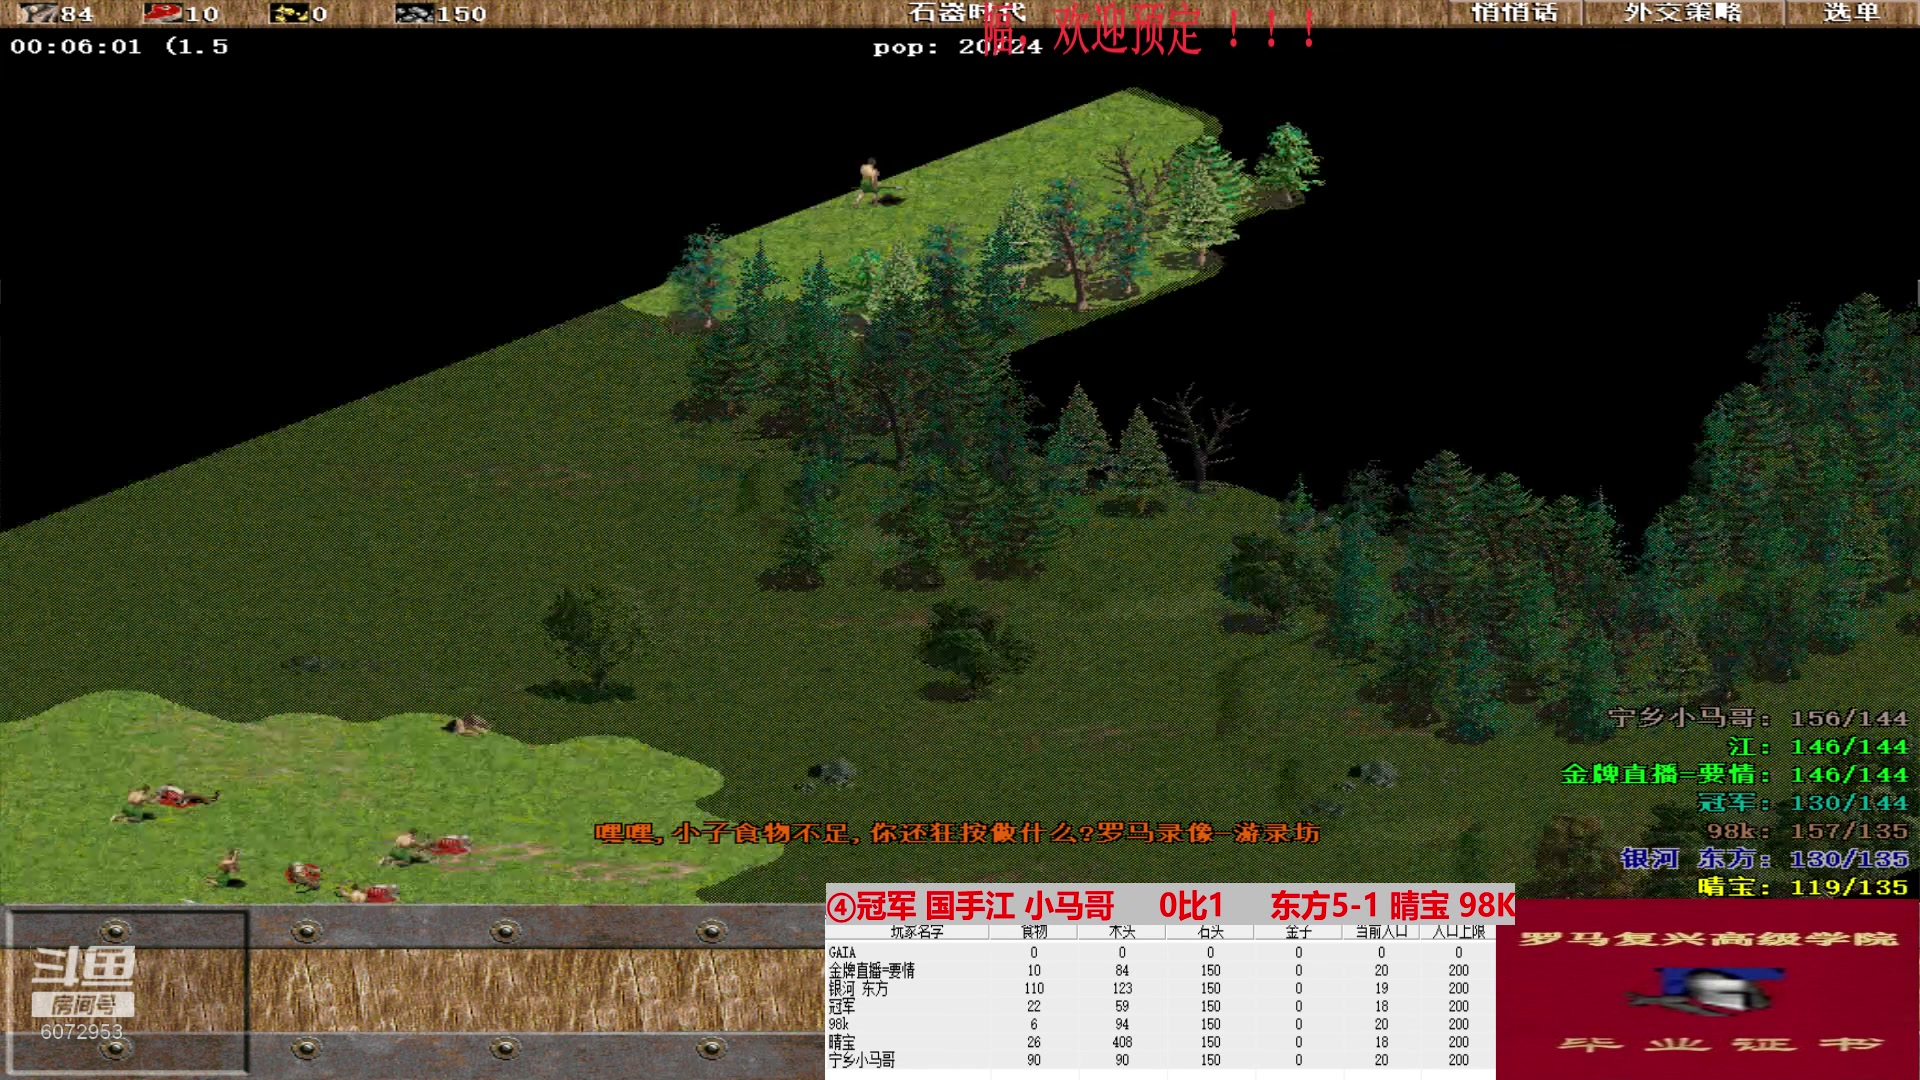1920x1080 pixels.
Task: Click 金牌直播=要情 score line in the score list
Action: point(1735,774)
